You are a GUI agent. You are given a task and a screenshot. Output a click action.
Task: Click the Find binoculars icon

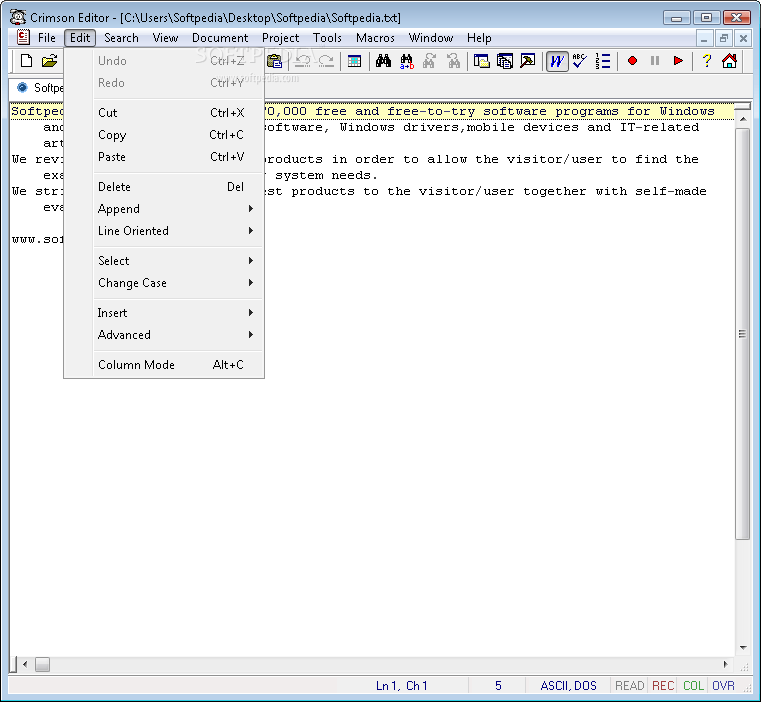[x=383, y=61]
